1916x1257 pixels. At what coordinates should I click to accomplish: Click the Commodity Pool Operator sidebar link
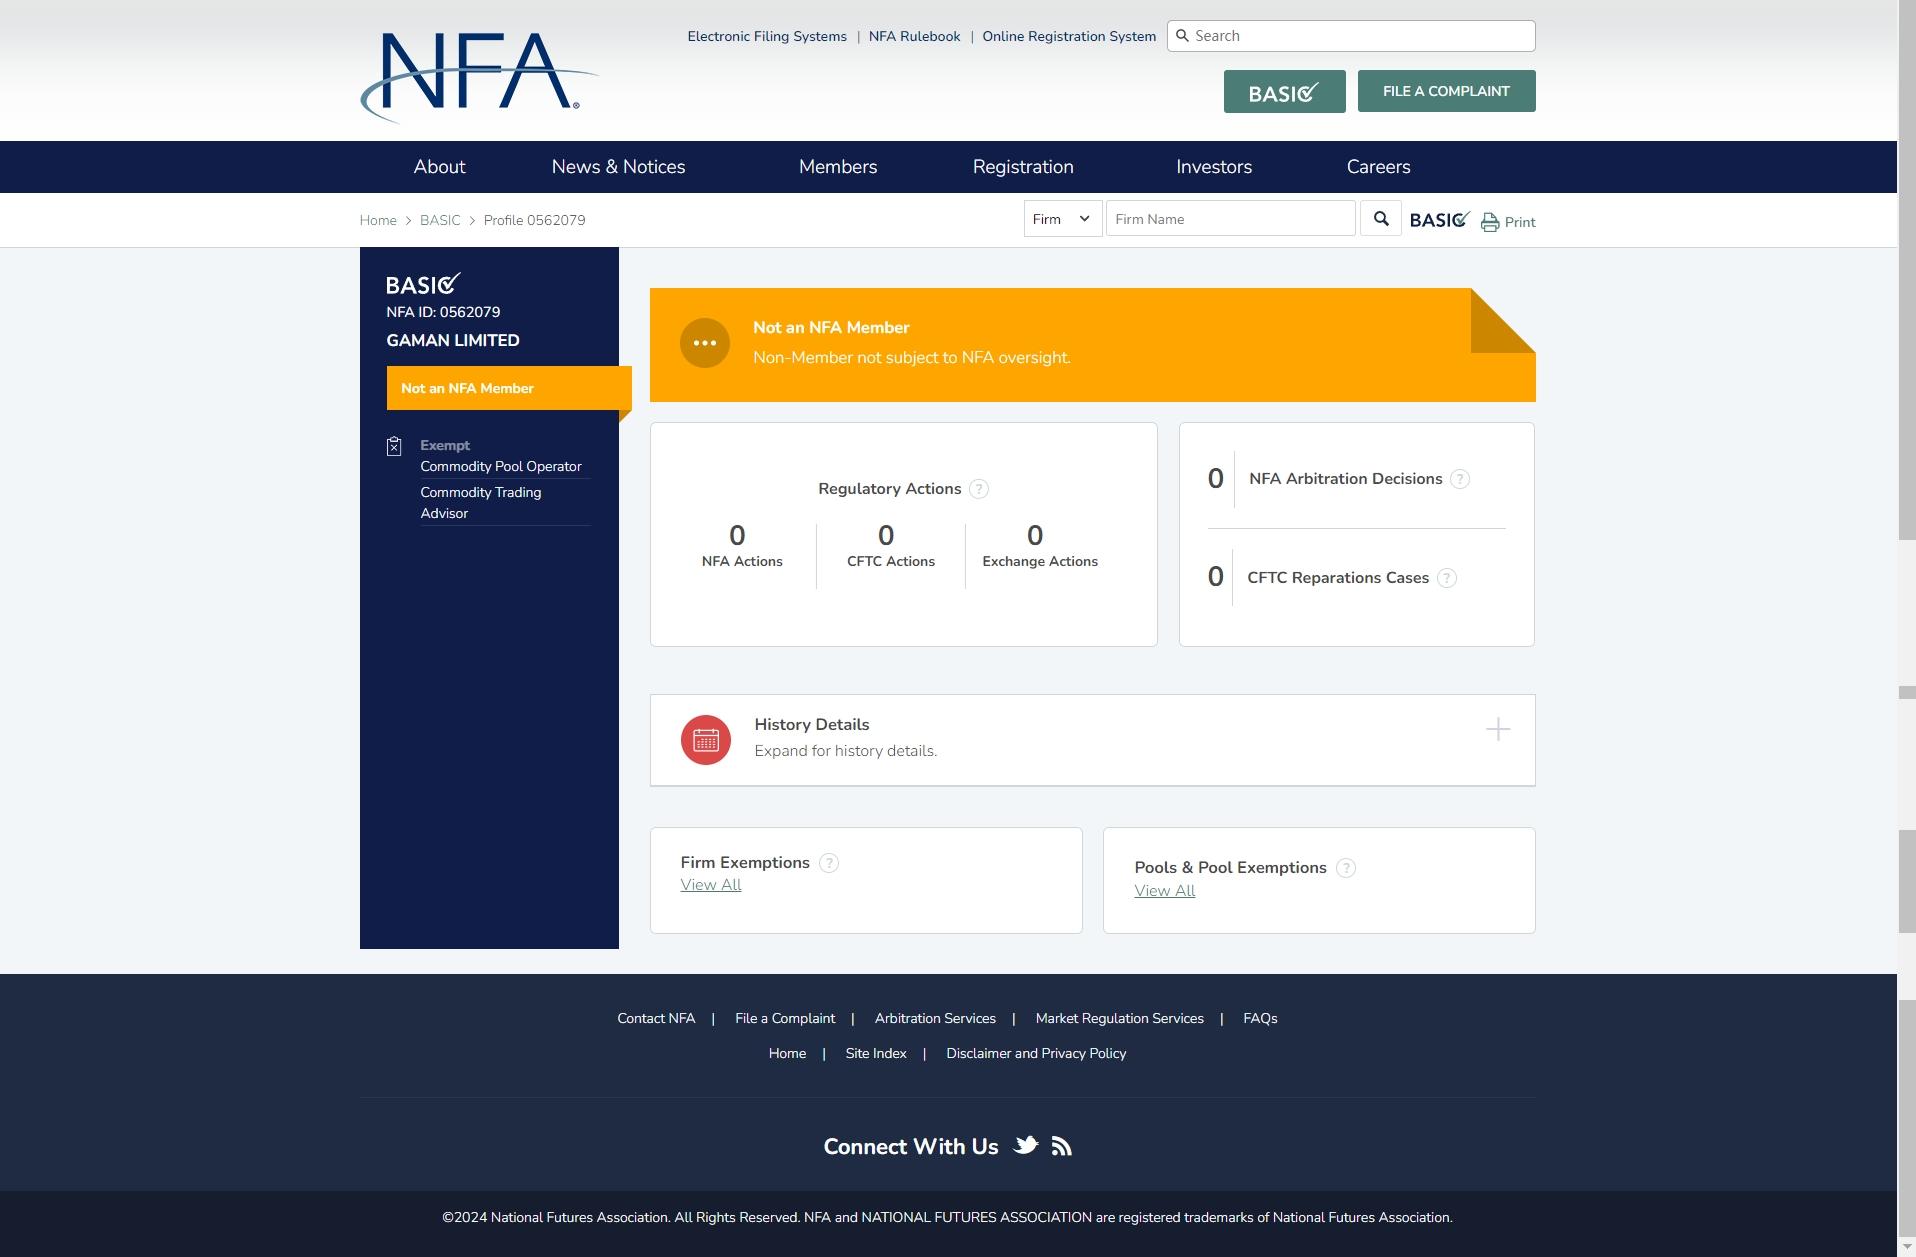point(501,467)
